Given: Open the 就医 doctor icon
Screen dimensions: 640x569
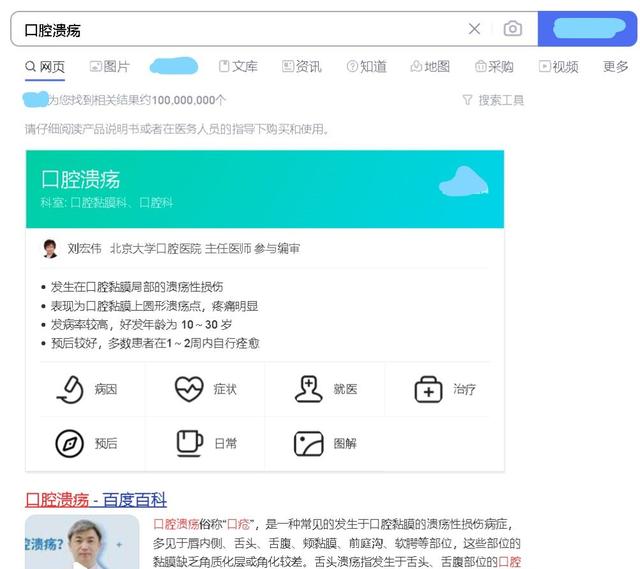Looking at the screenshot, I should (x=309, y=389).
